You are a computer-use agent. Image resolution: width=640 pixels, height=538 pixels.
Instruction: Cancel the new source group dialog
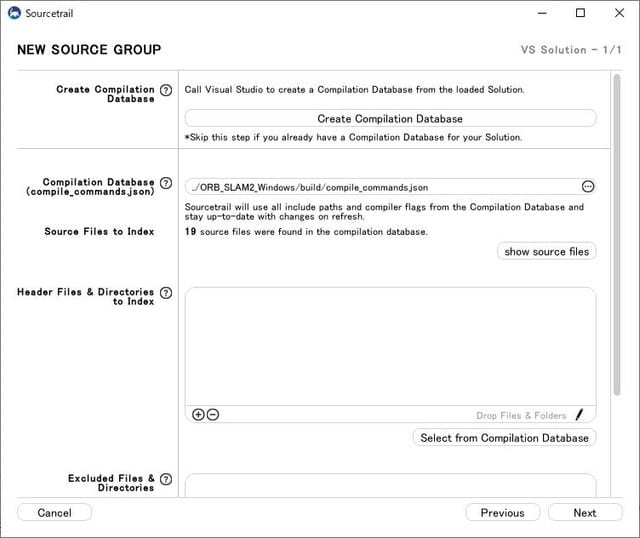pos(54,513)
